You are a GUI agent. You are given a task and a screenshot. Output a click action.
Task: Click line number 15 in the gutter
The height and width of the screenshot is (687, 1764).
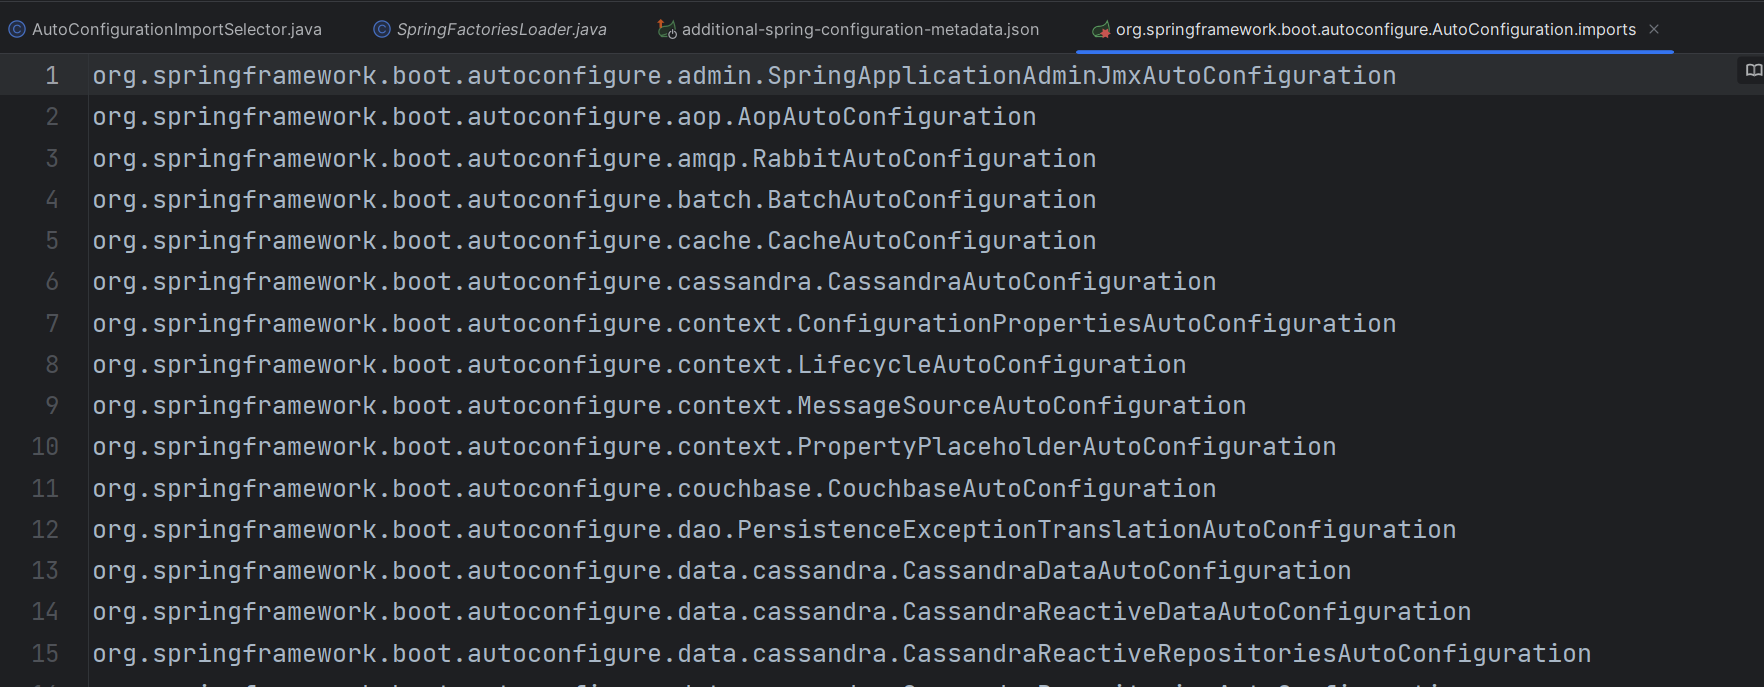pos(45,654)
